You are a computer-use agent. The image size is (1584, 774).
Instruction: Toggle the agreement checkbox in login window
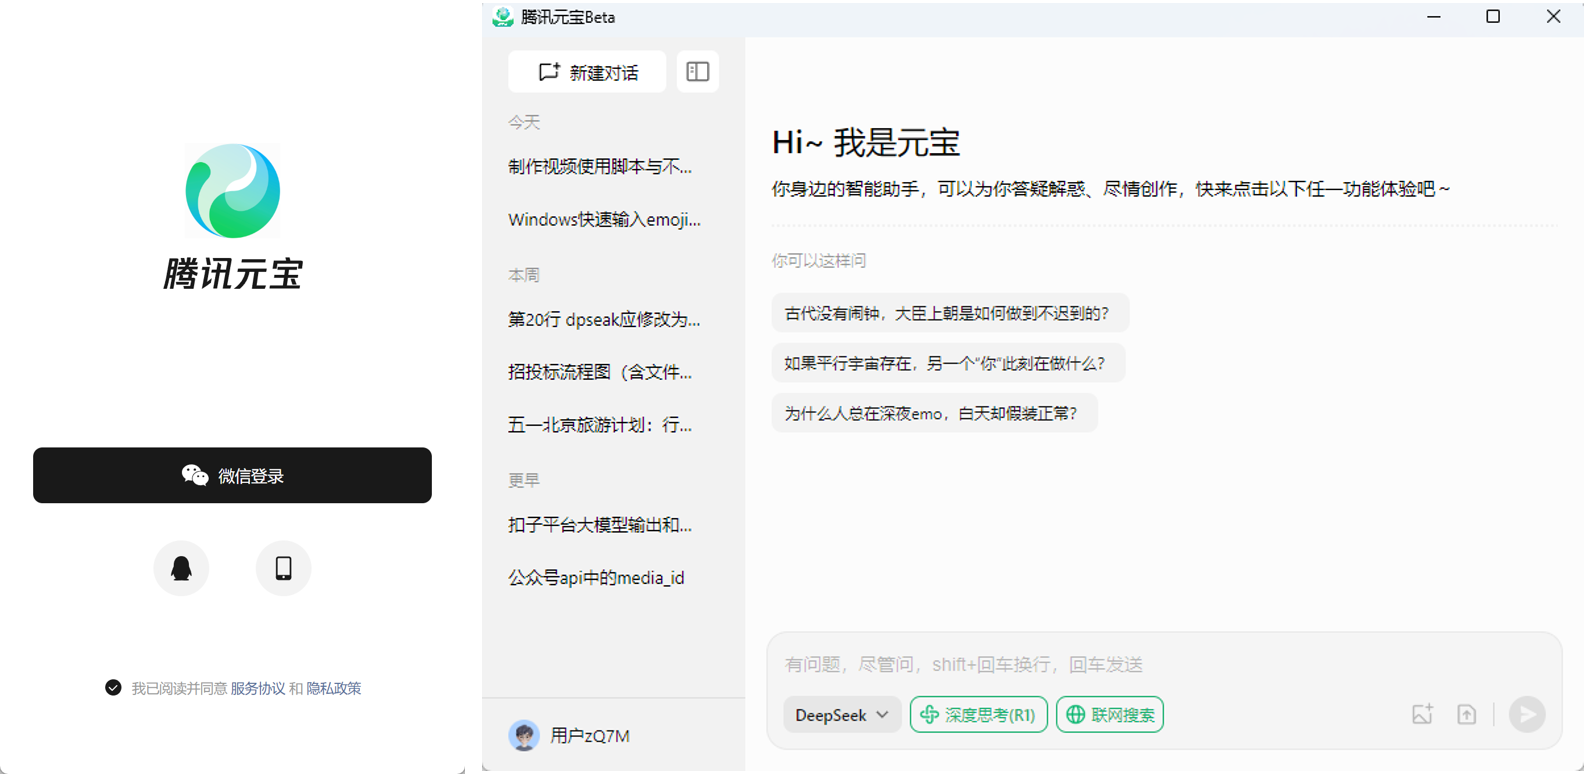click(x=113, y=688)
